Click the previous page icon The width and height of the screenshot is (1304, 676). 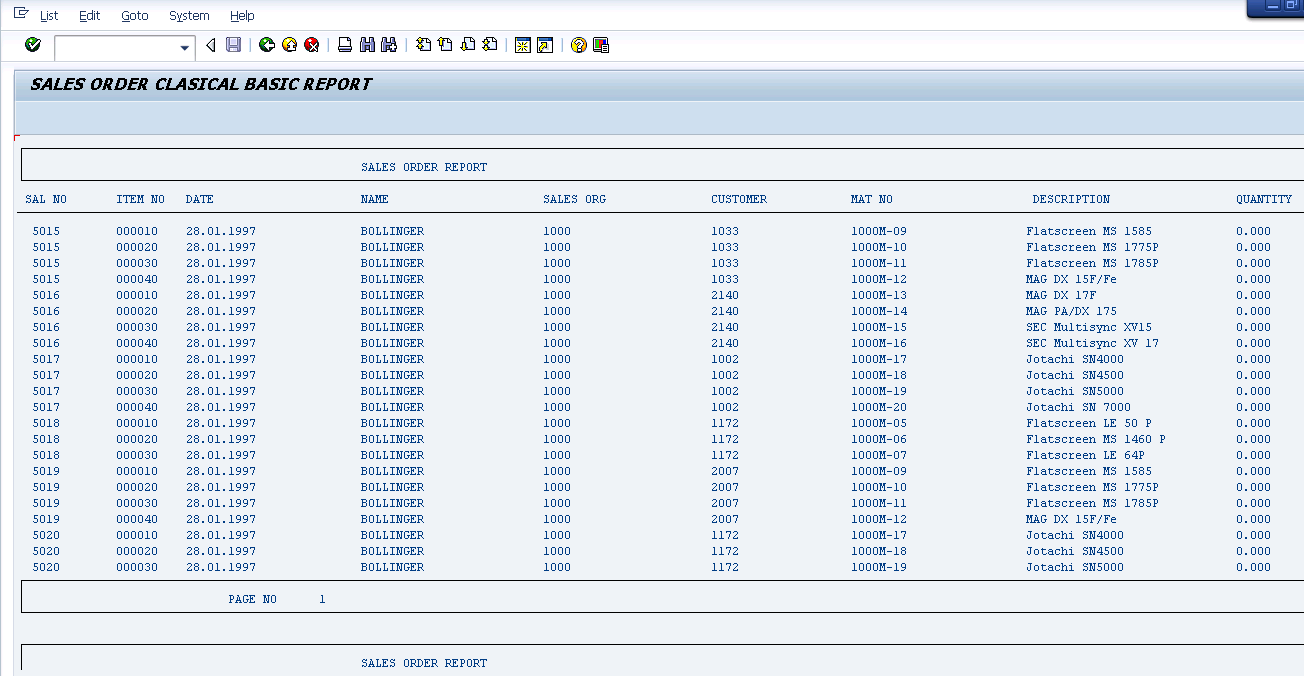click(x=443, y=45)
